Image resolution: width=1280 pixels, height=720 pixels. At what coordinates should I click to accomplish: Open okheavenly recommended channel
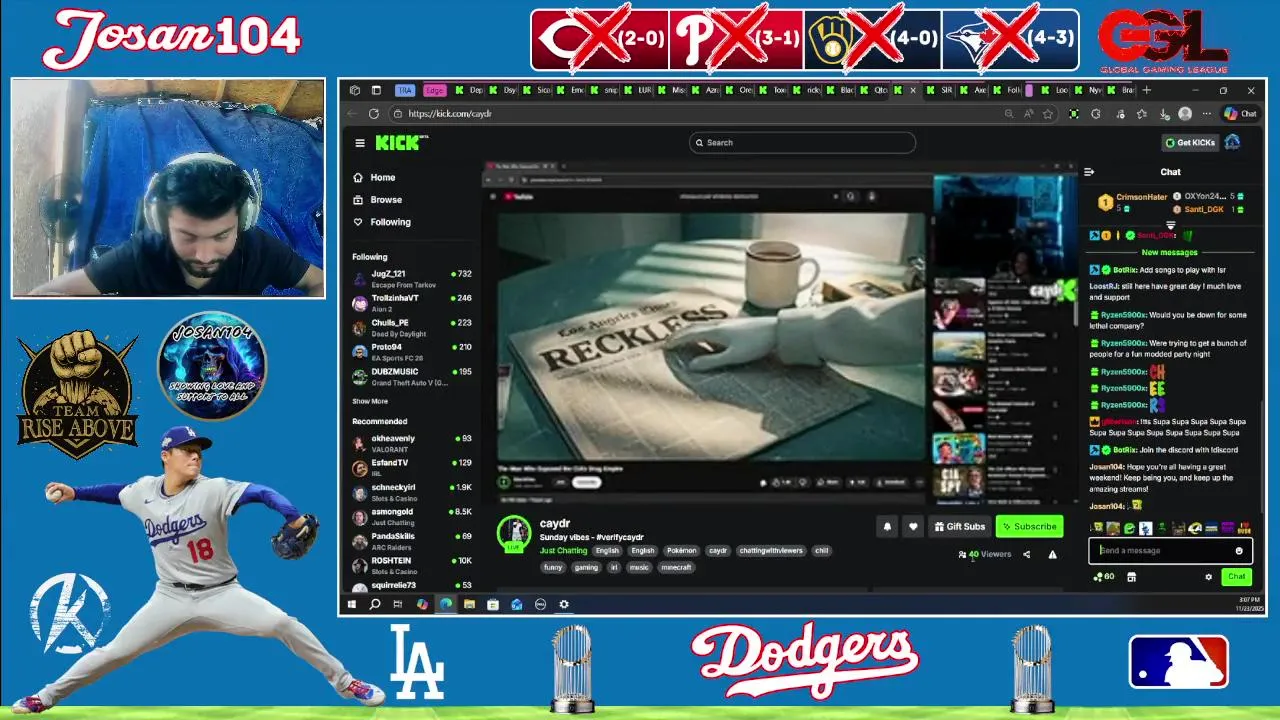coord(412,443)
